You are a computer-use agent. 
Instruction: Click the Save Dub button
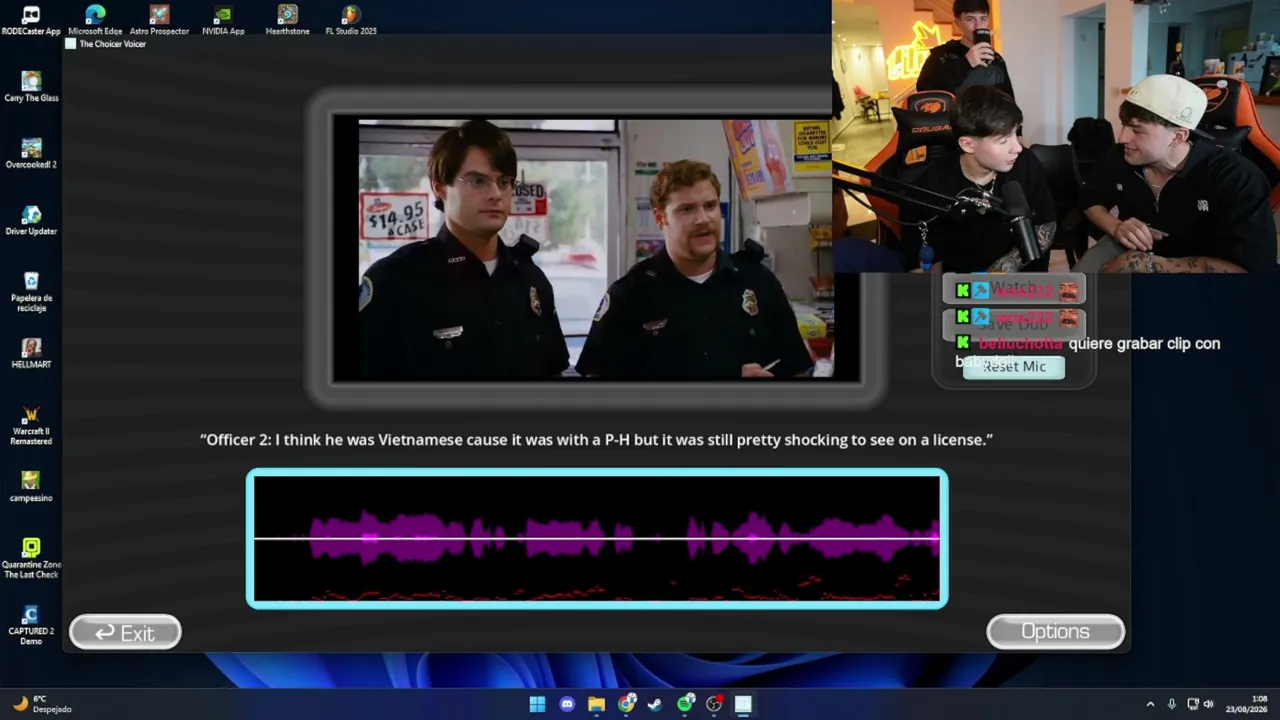click(x=1014, y=324)
